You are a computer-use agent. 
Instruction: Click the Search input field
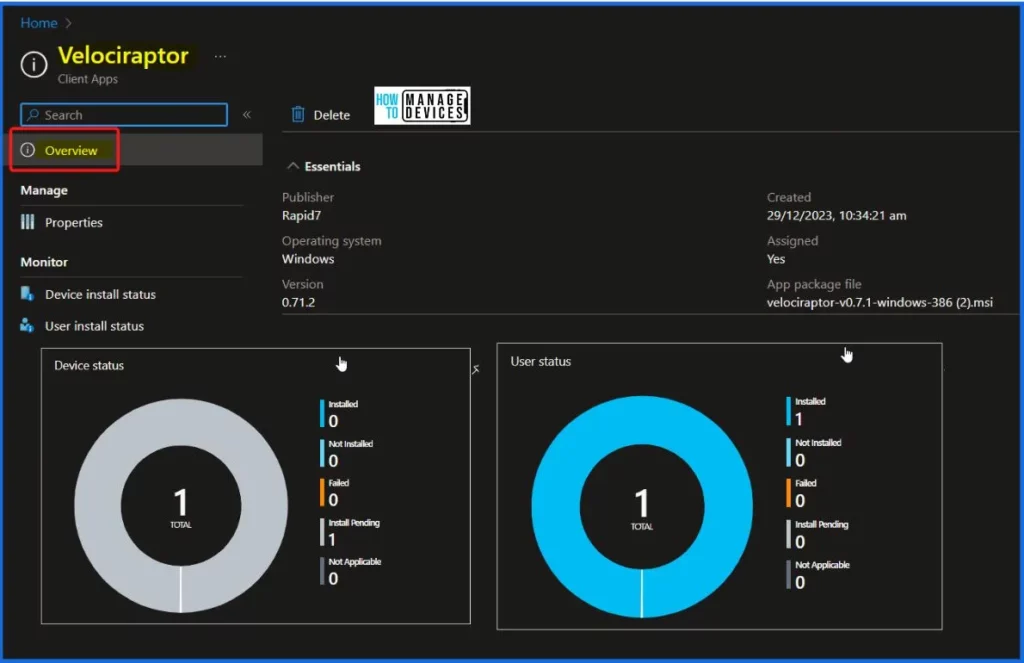tap(124, 115)
